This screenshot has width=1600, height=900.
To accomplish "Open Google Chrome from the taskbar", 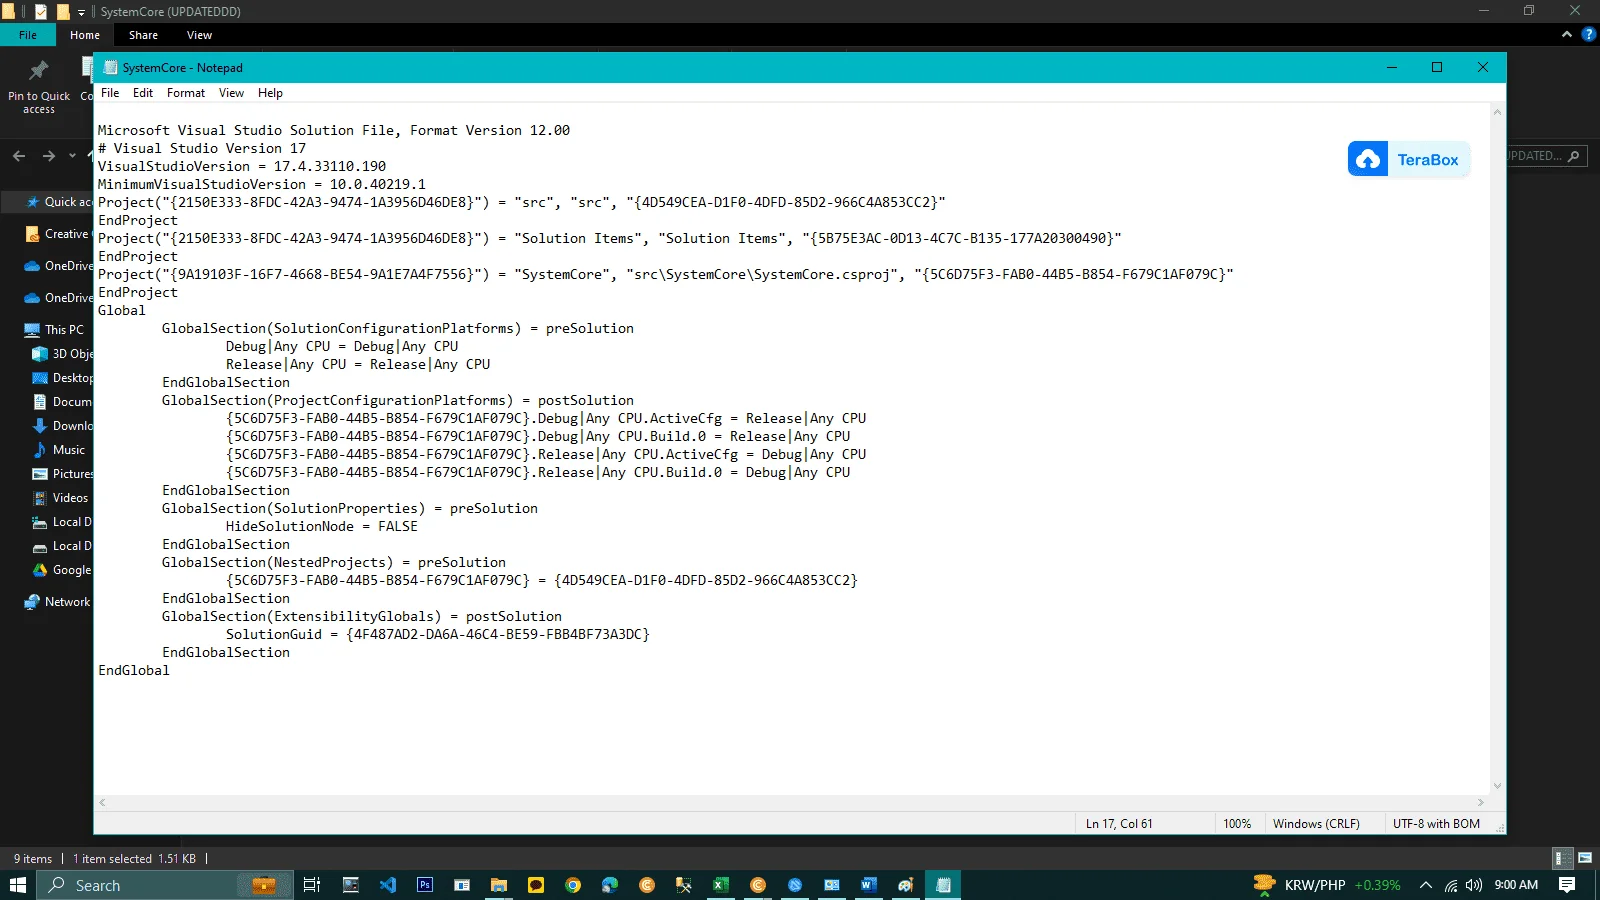I will pos(573,885).
